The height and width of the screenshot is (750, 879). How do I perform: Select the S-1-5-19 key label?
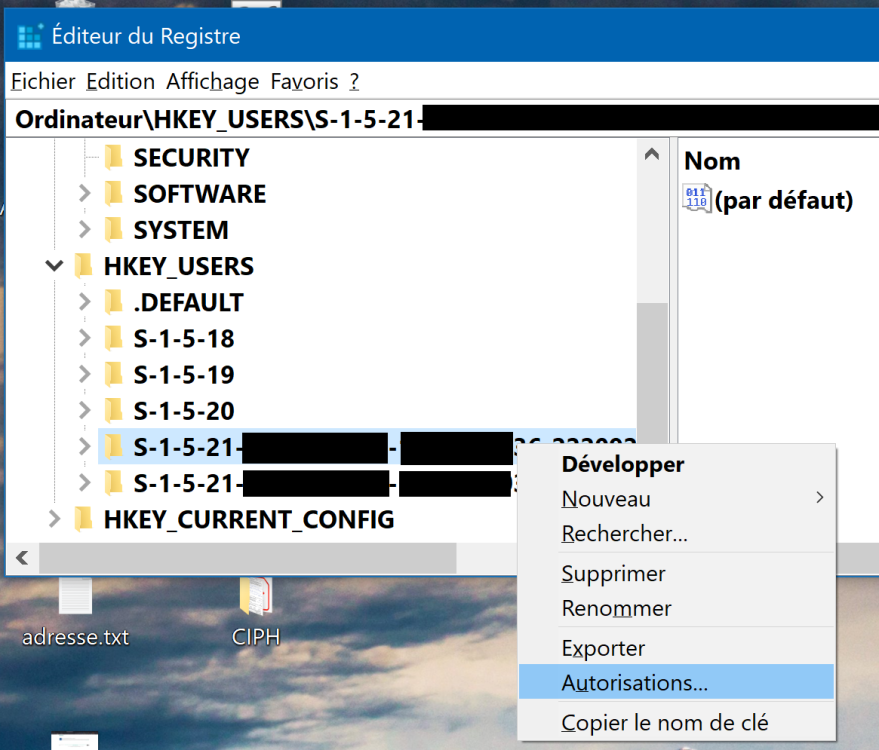coord(184,375)
